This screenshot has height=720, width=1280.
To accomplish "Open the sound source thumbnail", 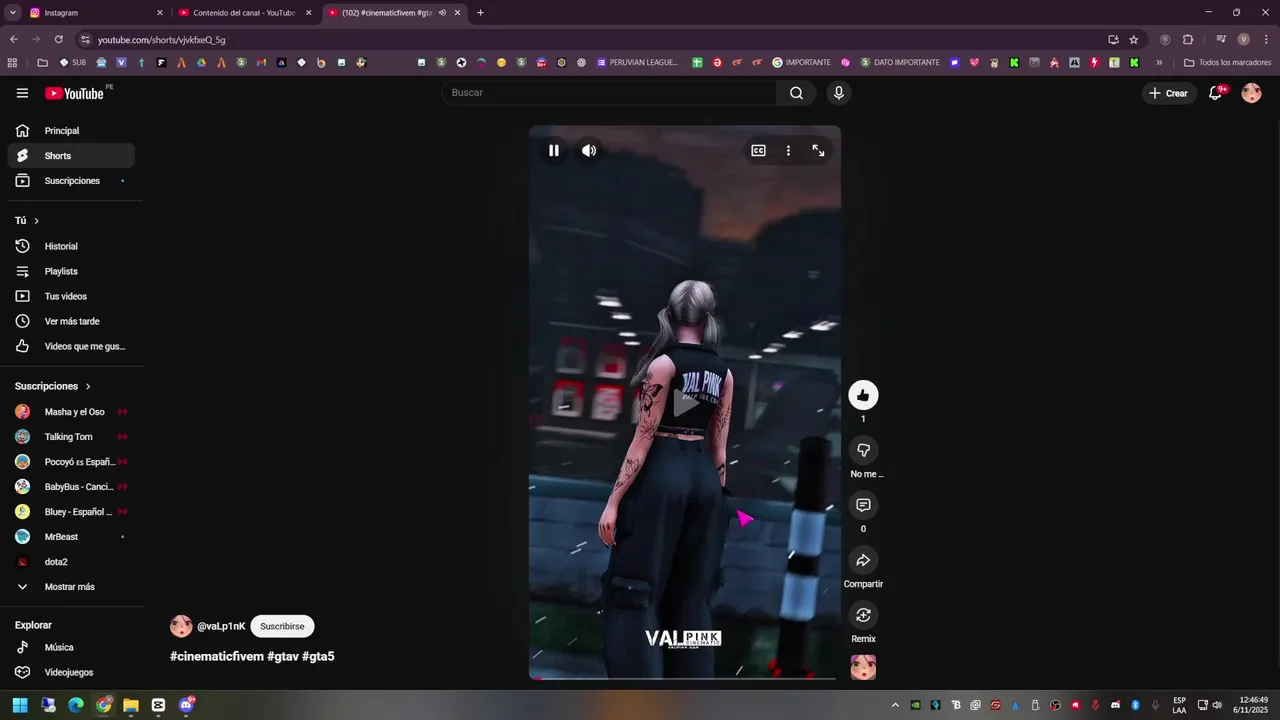I will pos(863,668).
